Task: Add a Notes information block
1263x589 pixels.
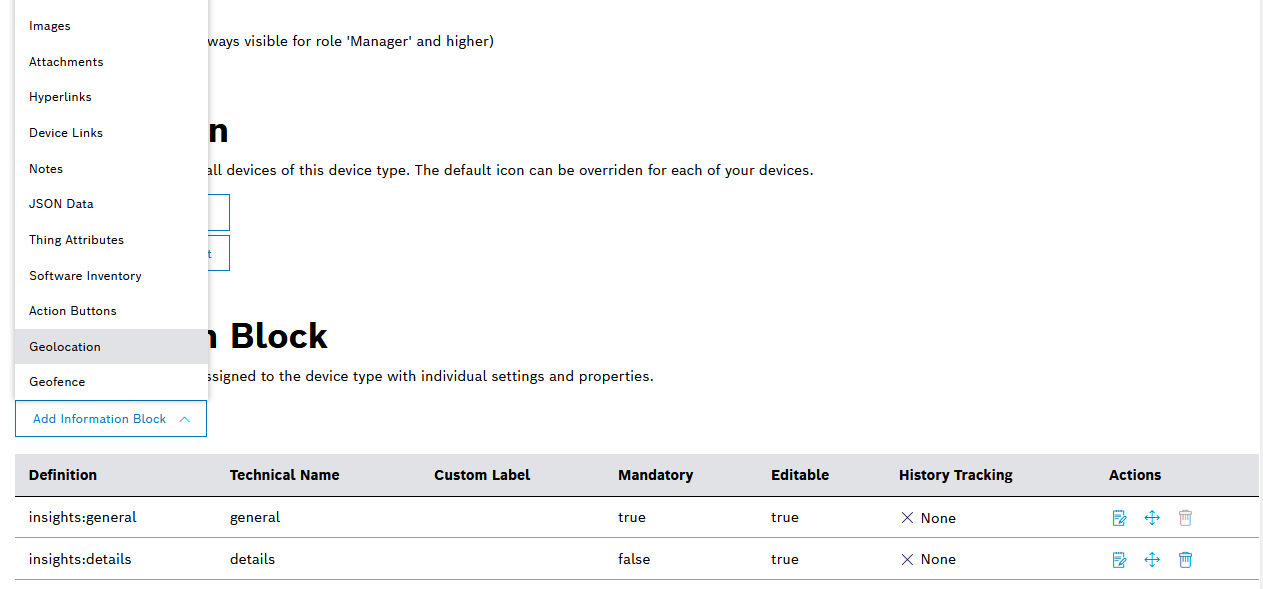Action: pos(46,169)
